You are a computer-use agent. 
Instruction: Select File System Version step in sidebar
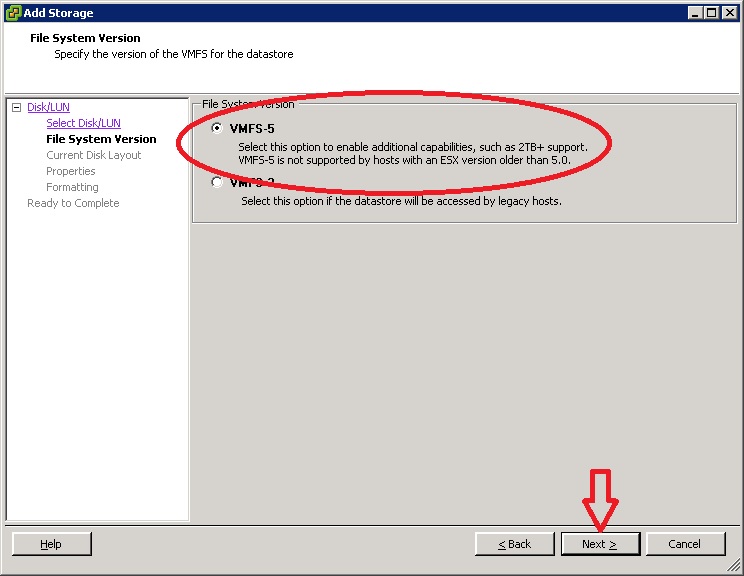(x=101, y=139)
